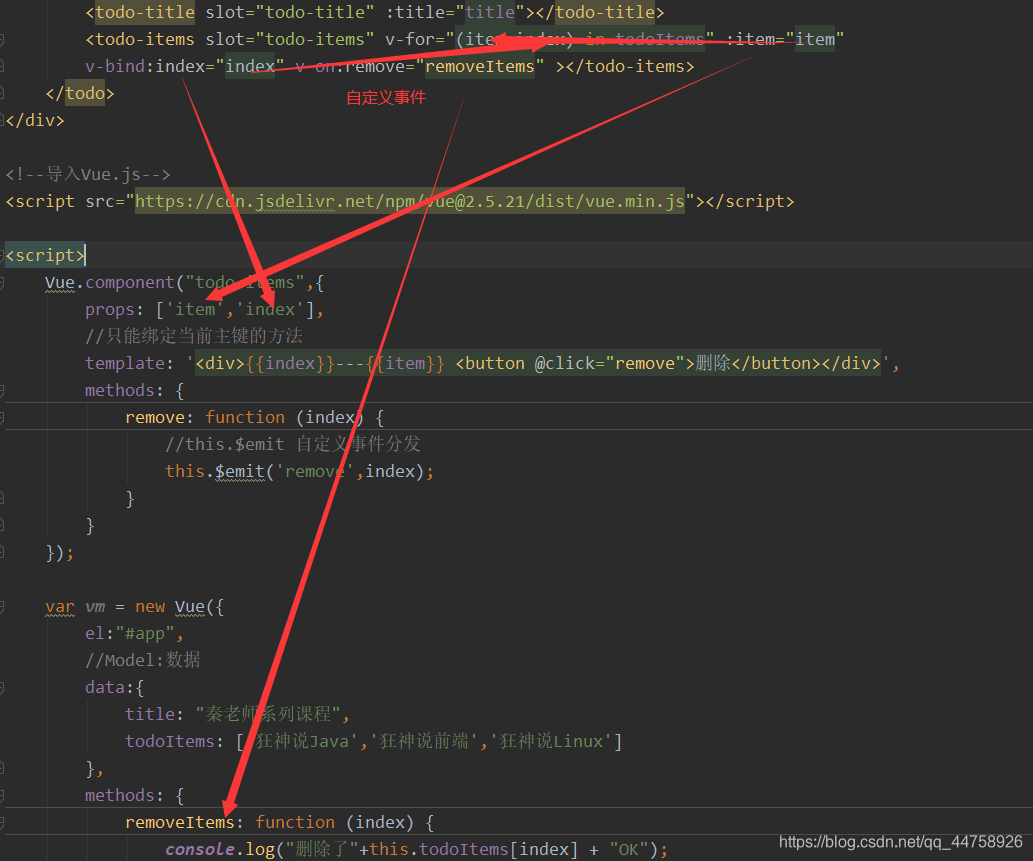Click the 'todo-items' opening tag name
This screenshot has height=861, width=1033.
[x=145, y=40]
